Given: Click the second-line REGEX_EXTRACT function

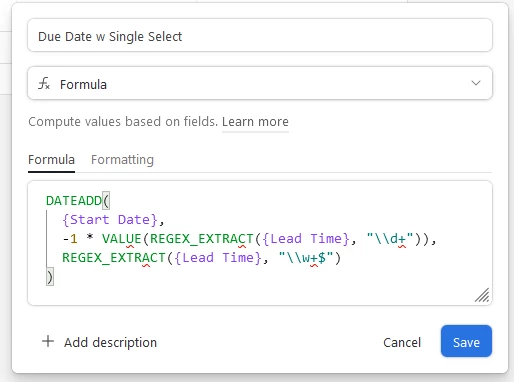Looking at the screenshot, I should 113,258.
